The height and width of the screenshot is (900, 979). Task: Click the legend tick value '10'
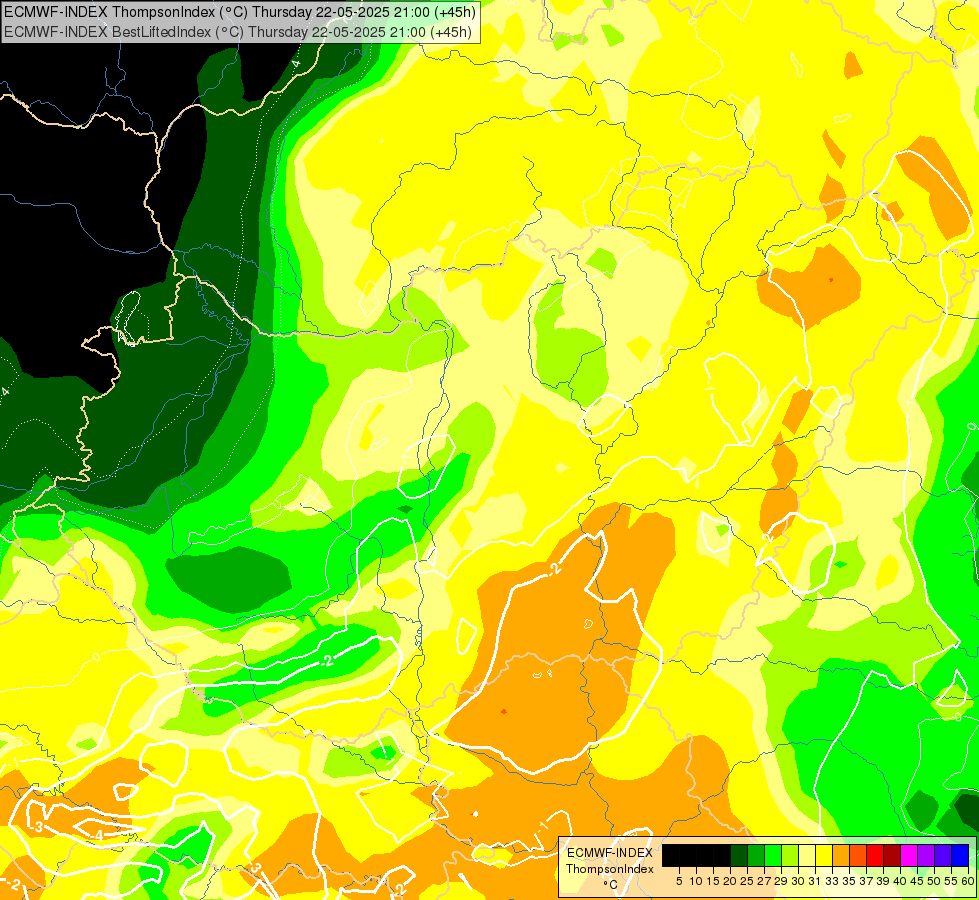[x=696, y=881]
